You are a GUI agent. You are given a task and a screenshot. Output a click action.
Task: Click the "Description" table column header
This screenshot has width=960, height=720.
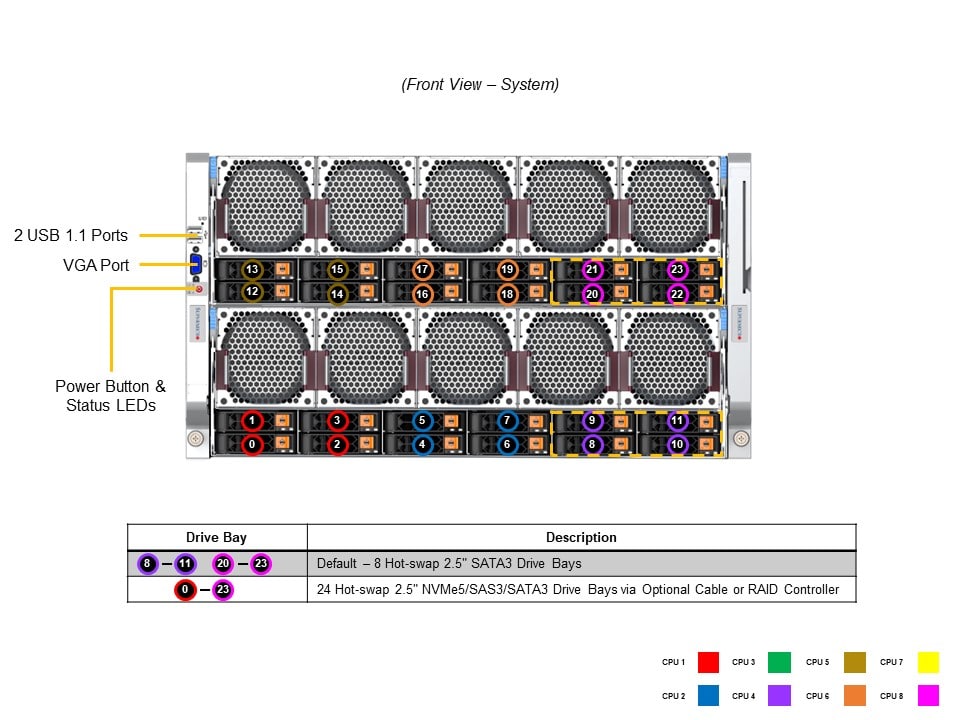coord(581,538)
